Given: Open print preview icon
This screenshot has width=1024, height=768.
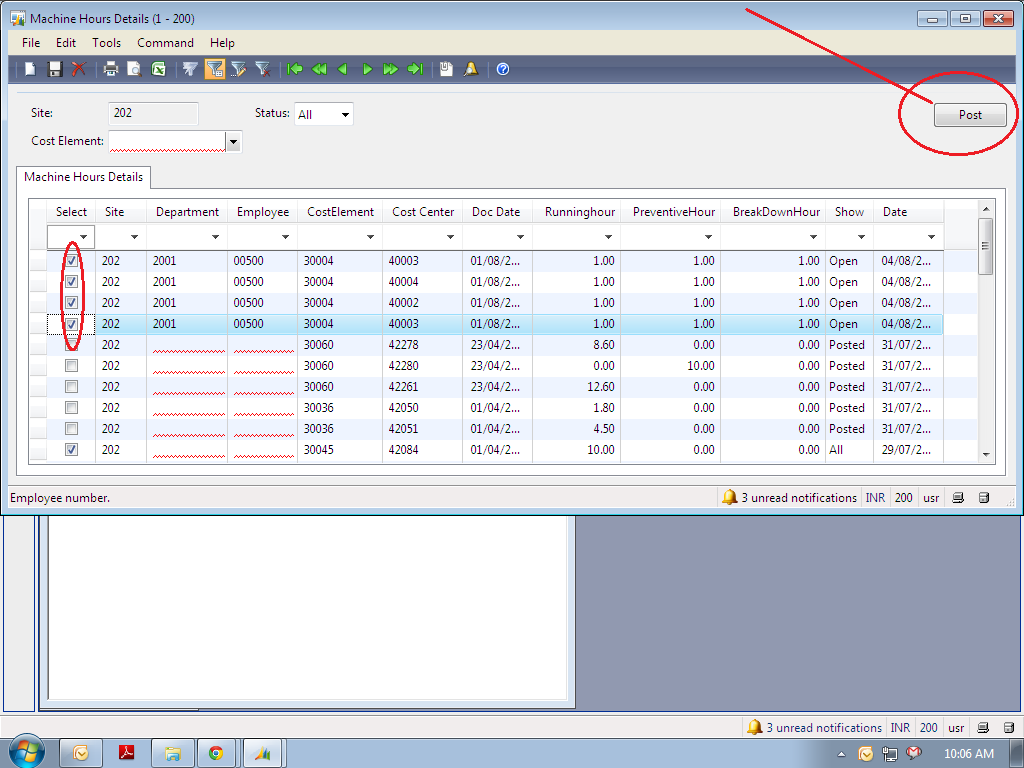Looking at the screenshot, I should click(x=134, y=69).
